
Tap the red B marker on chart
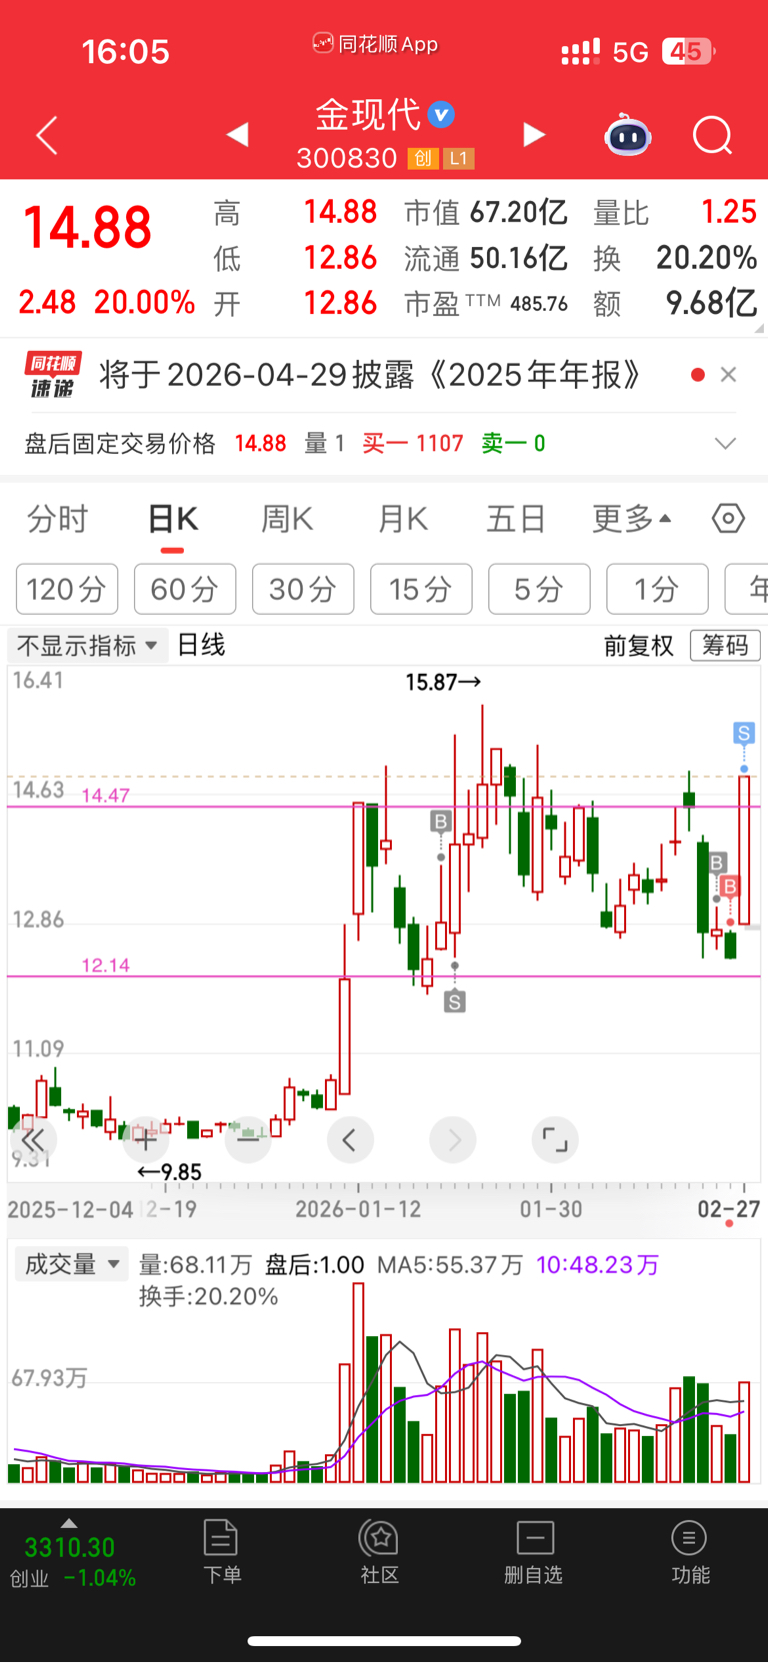point(730,886)
